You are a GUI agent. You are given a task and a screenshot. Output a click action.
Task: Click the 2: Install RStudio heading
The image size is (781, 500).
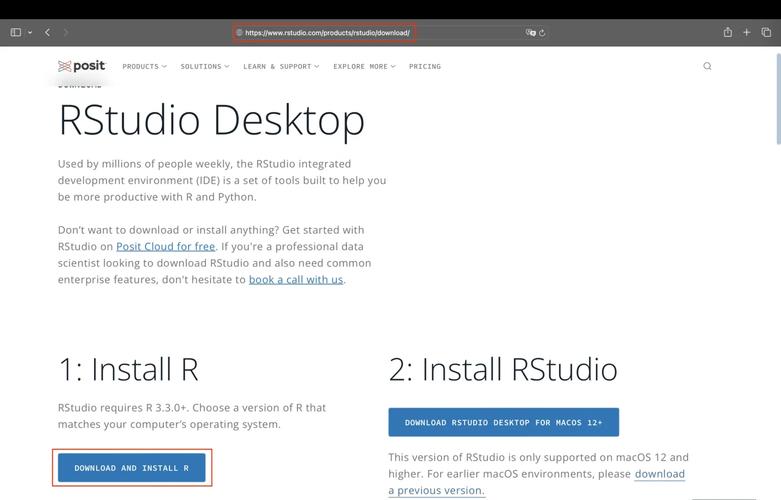coord(503,369)
